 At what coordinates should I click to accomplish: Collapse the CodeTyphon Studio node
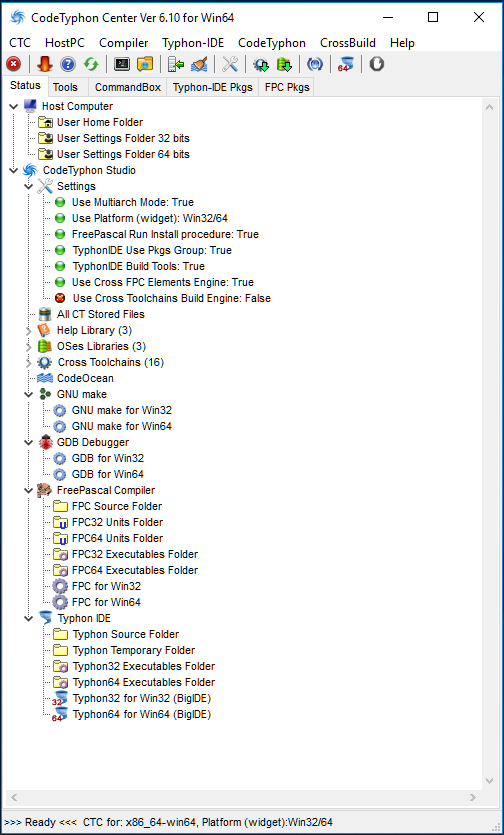click(13, 170)
